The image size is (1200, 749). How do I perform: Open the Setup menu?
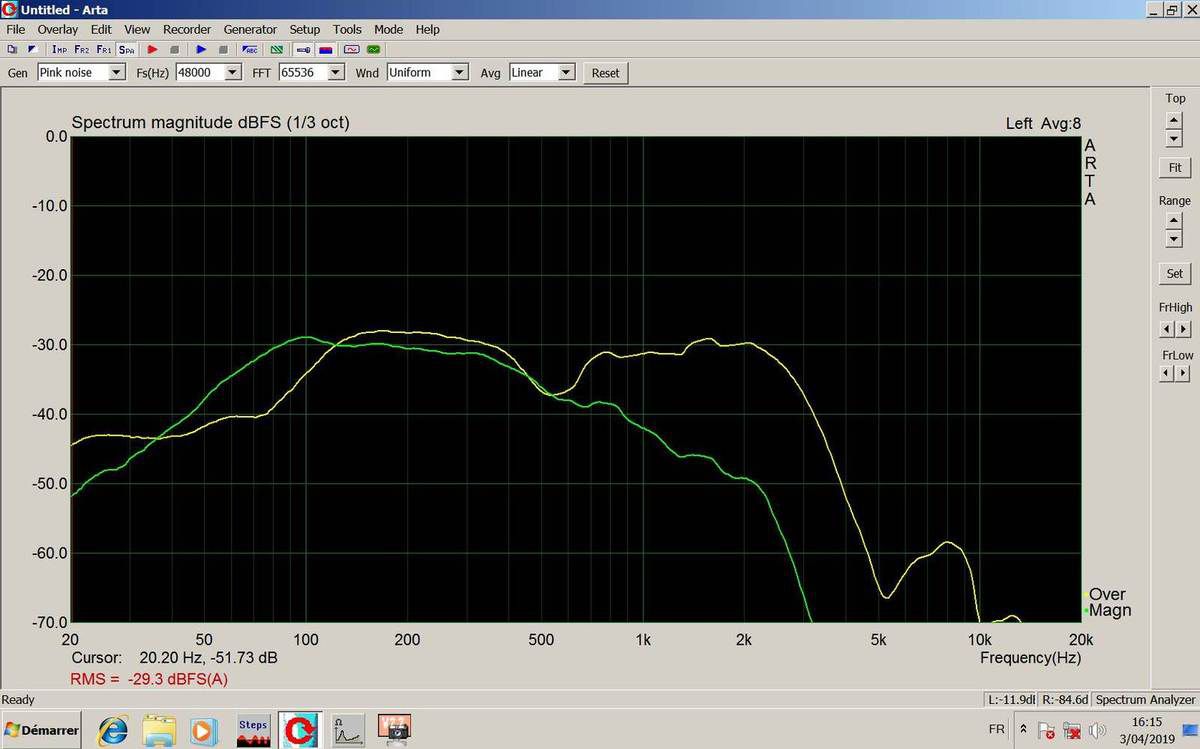coord(305,30)
